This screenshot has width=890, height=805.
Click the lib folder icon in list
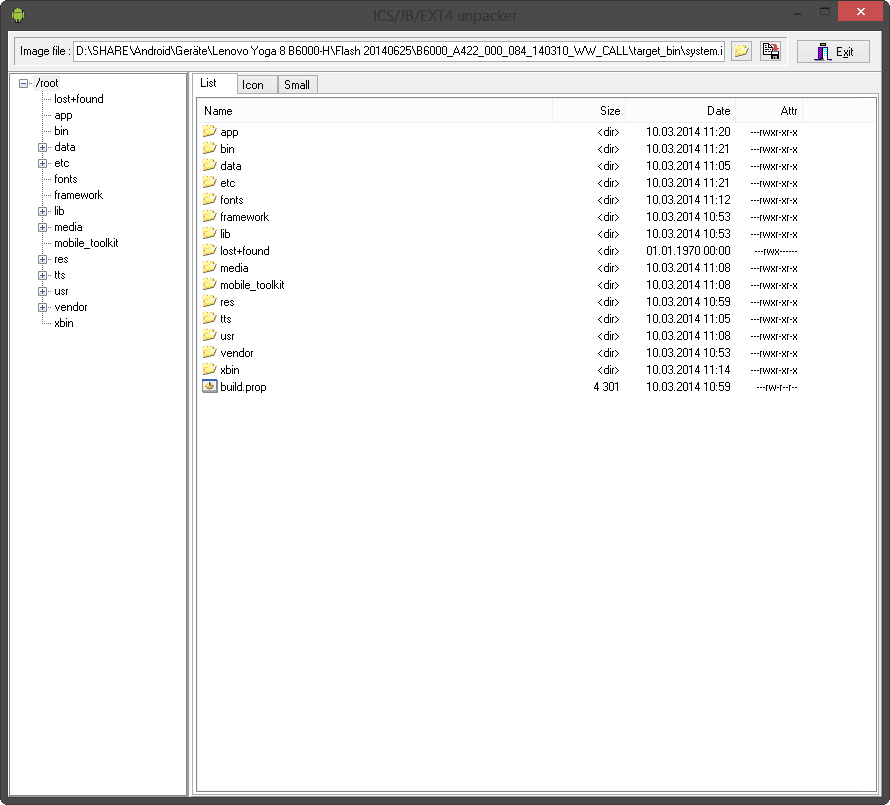(x=209, y=233)
